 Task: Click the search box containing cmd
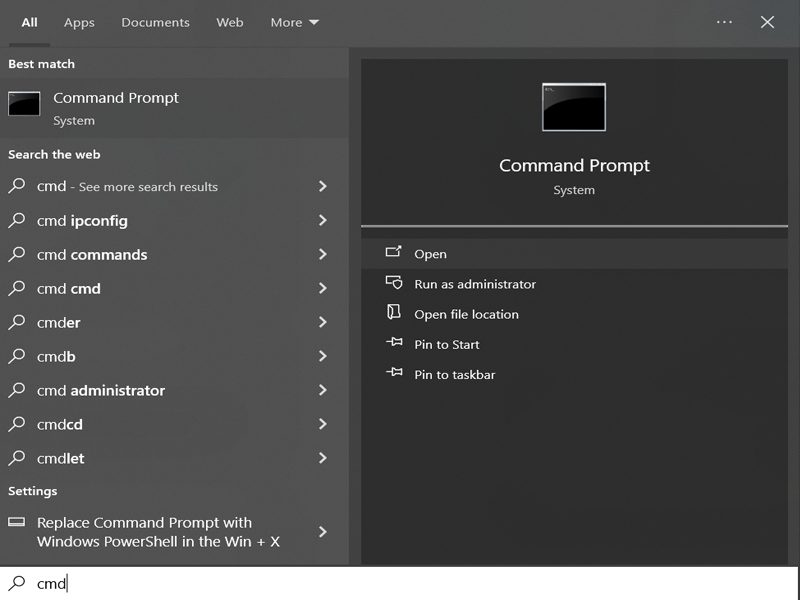[399, 583]
